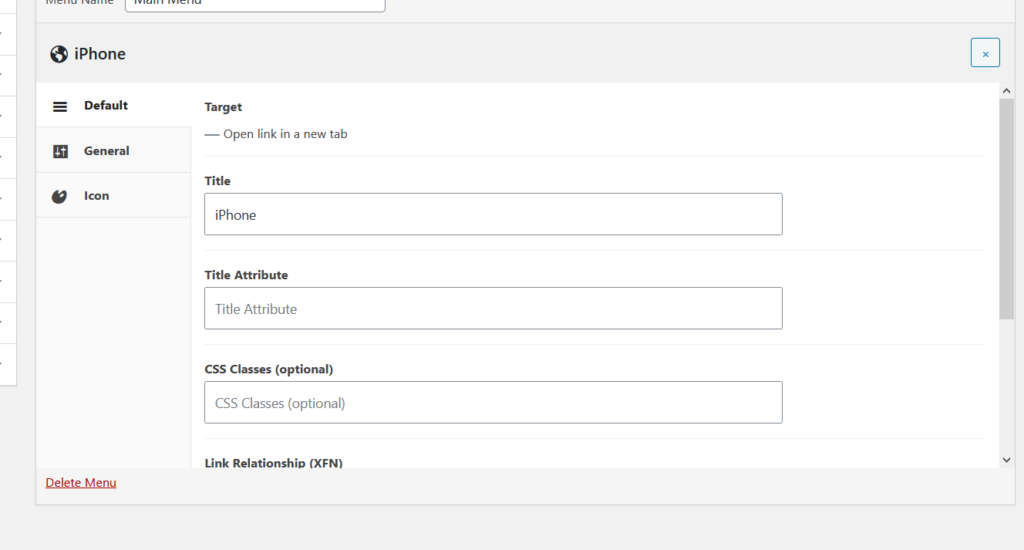Open the Default settings tab
Image resolution: width=1024 pixels, height=550 pixels.
(x=114, y=105)
